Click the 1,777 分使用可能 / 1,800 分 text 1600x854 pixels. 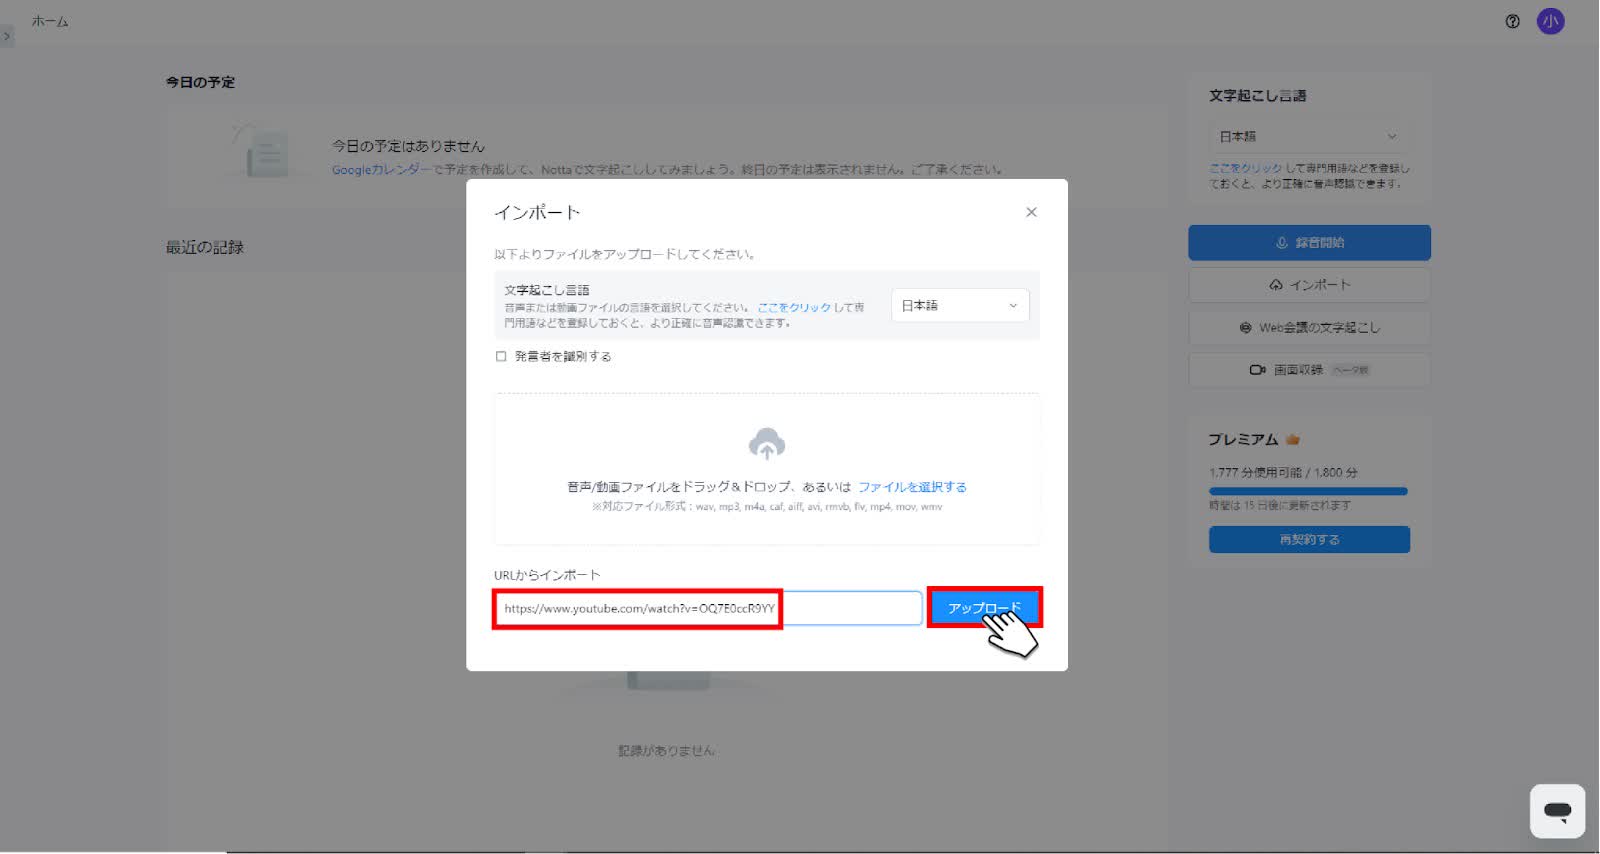pyautogui.click(x=1283, y=472)
